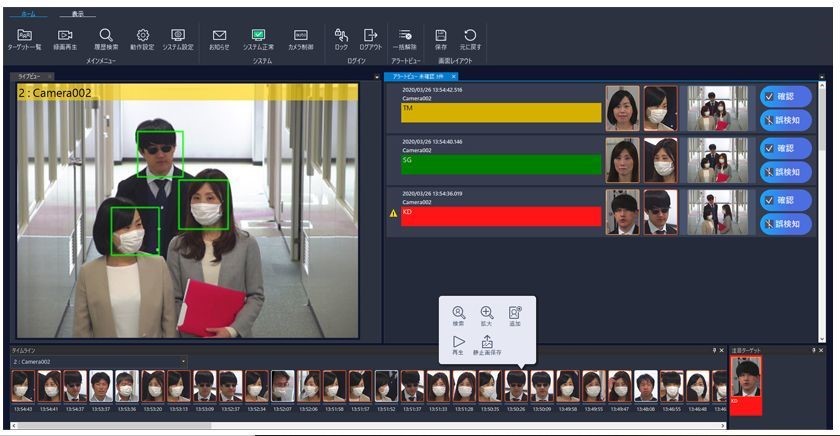Click the カメラ制御 icon

pyautogui.click(x=300, y=39)
